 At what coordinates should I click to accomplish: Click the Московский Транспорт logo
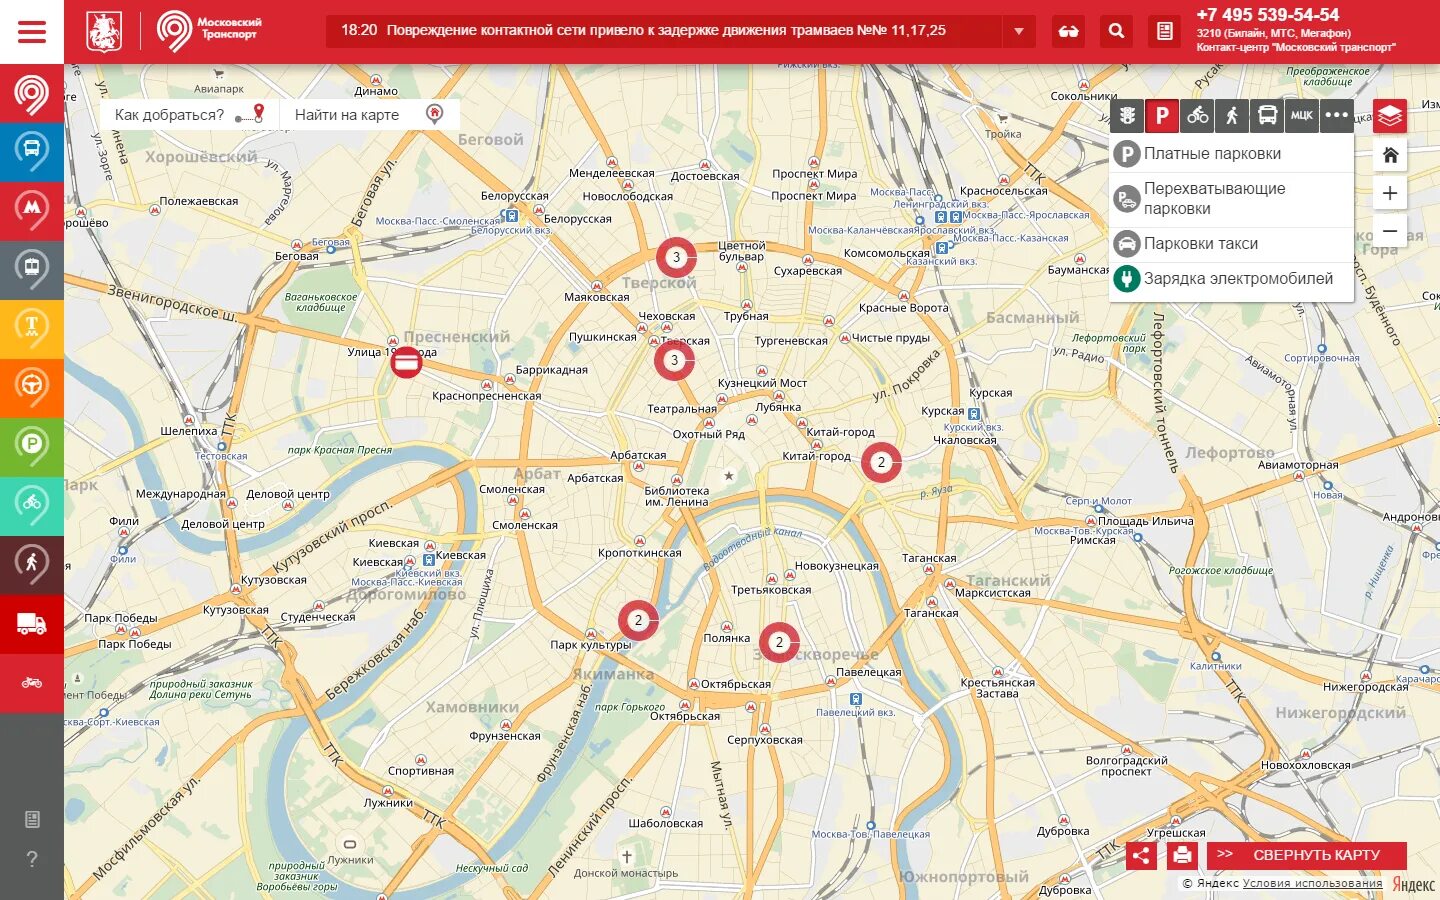click(x=208, y=31)
